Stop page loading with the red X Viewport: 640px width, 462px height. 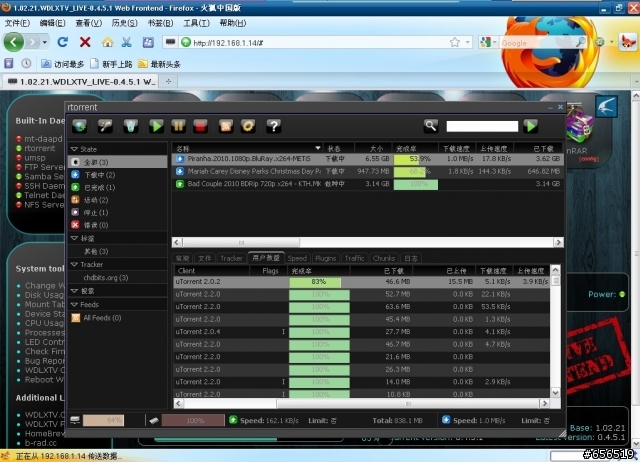[85, 42]
